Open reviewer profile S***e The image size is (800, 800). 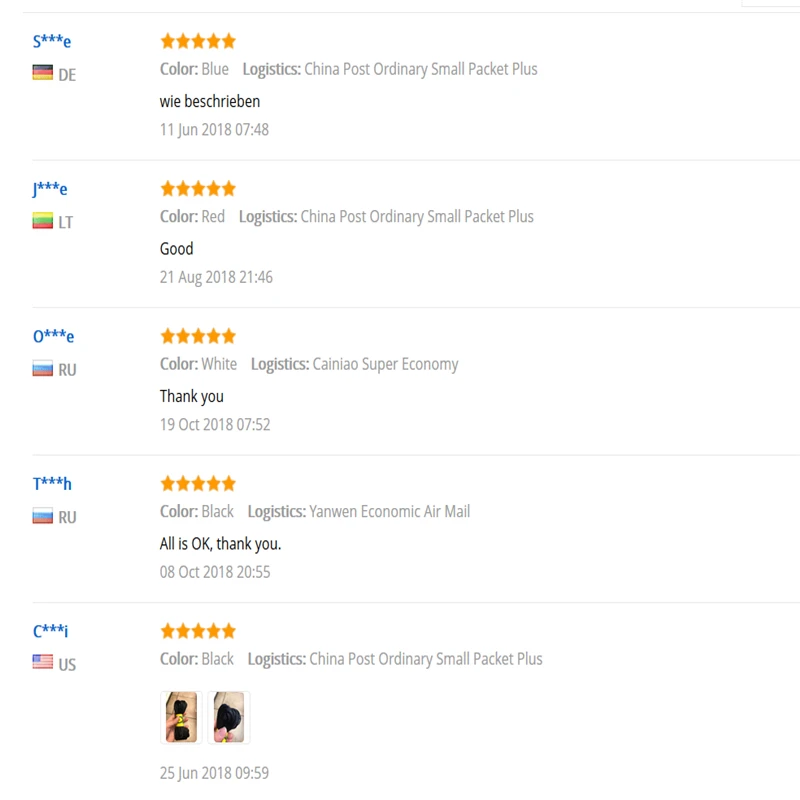[52, 41]
